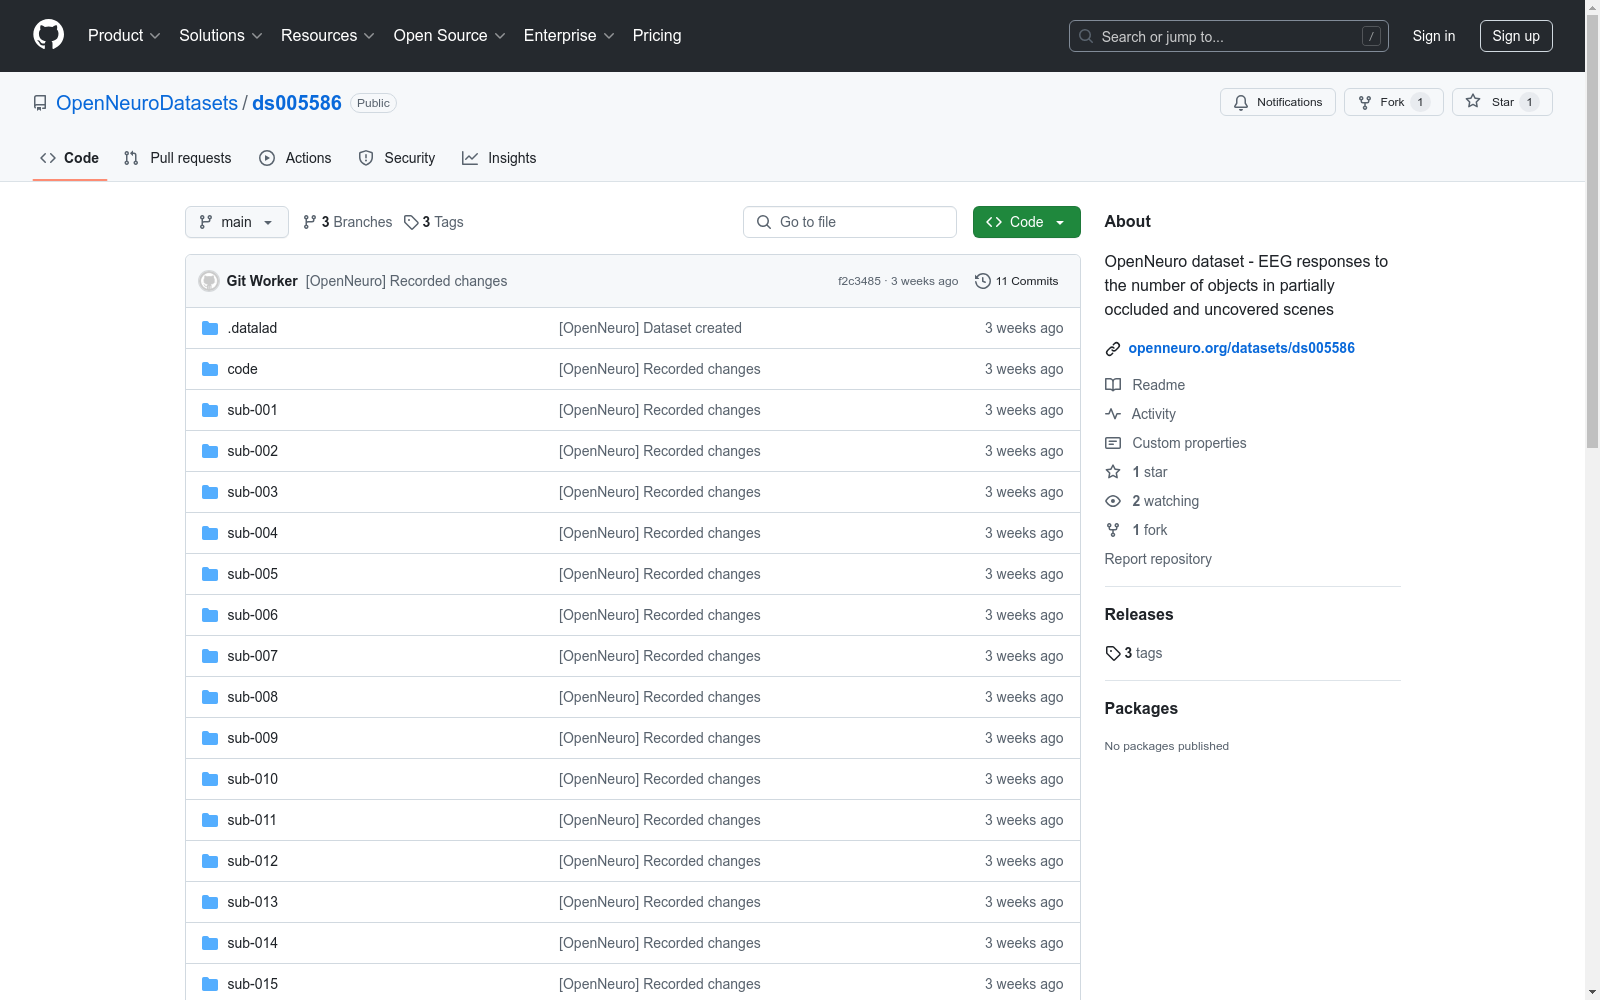Viewport: 1600px width, 1000px height.
Task: Switch to the Insights tab
Action: pos(499,158)
